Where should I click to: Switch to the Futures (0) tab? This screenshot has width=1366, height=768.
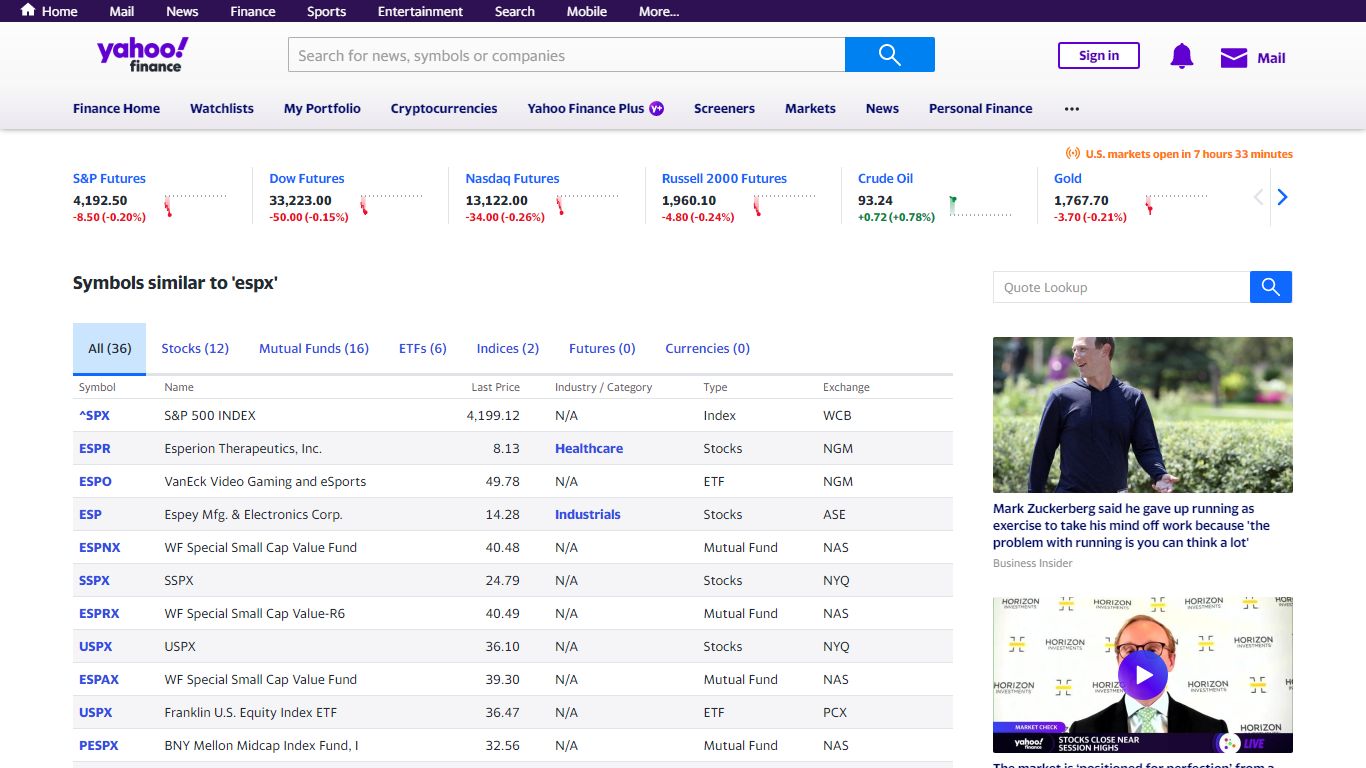[x=602, y=348]
